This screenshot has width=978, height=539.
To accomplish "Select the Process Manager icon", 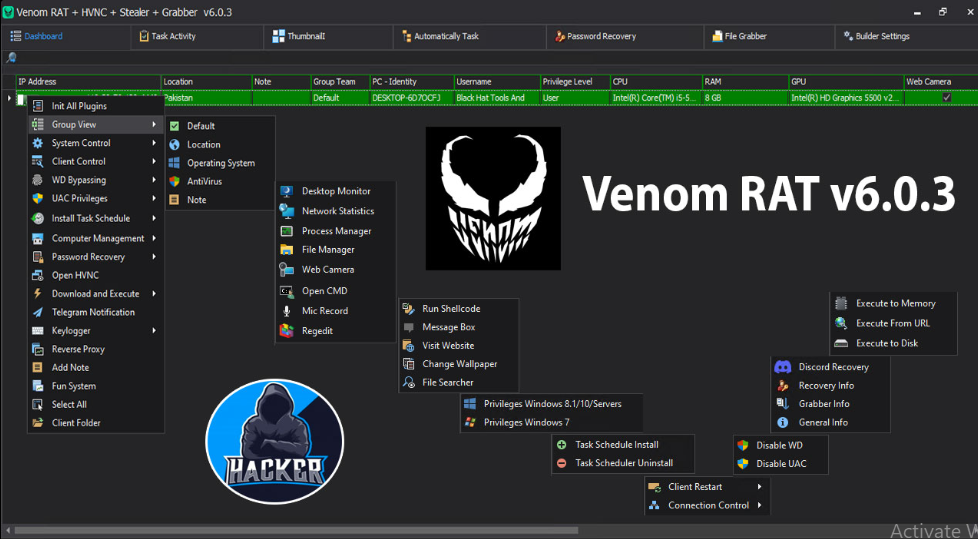I will pyautogui.click(x=285, y=231).
